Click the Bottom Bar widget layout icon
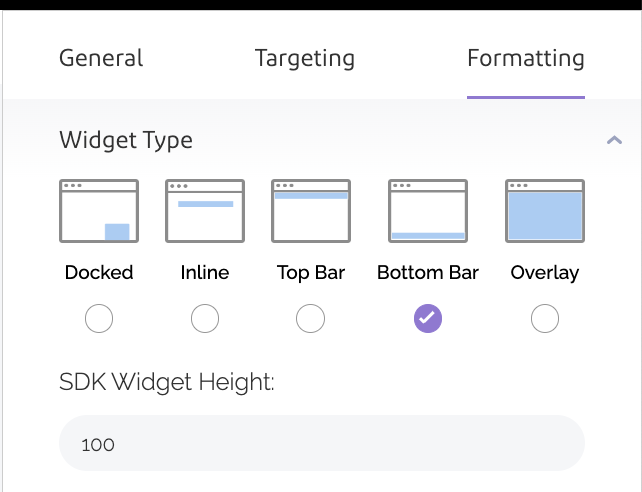 [427, 211]
